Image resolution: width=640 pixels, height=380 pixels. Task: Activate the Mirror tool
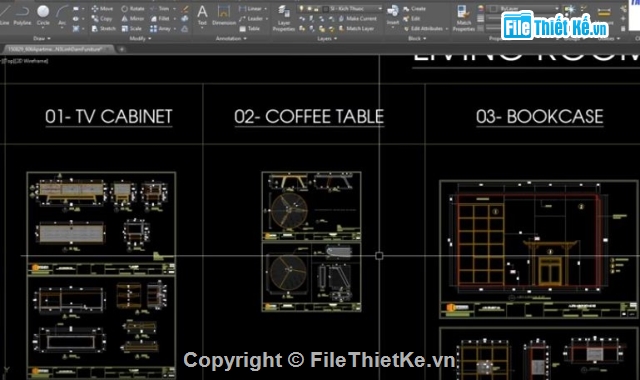[133, 18]
